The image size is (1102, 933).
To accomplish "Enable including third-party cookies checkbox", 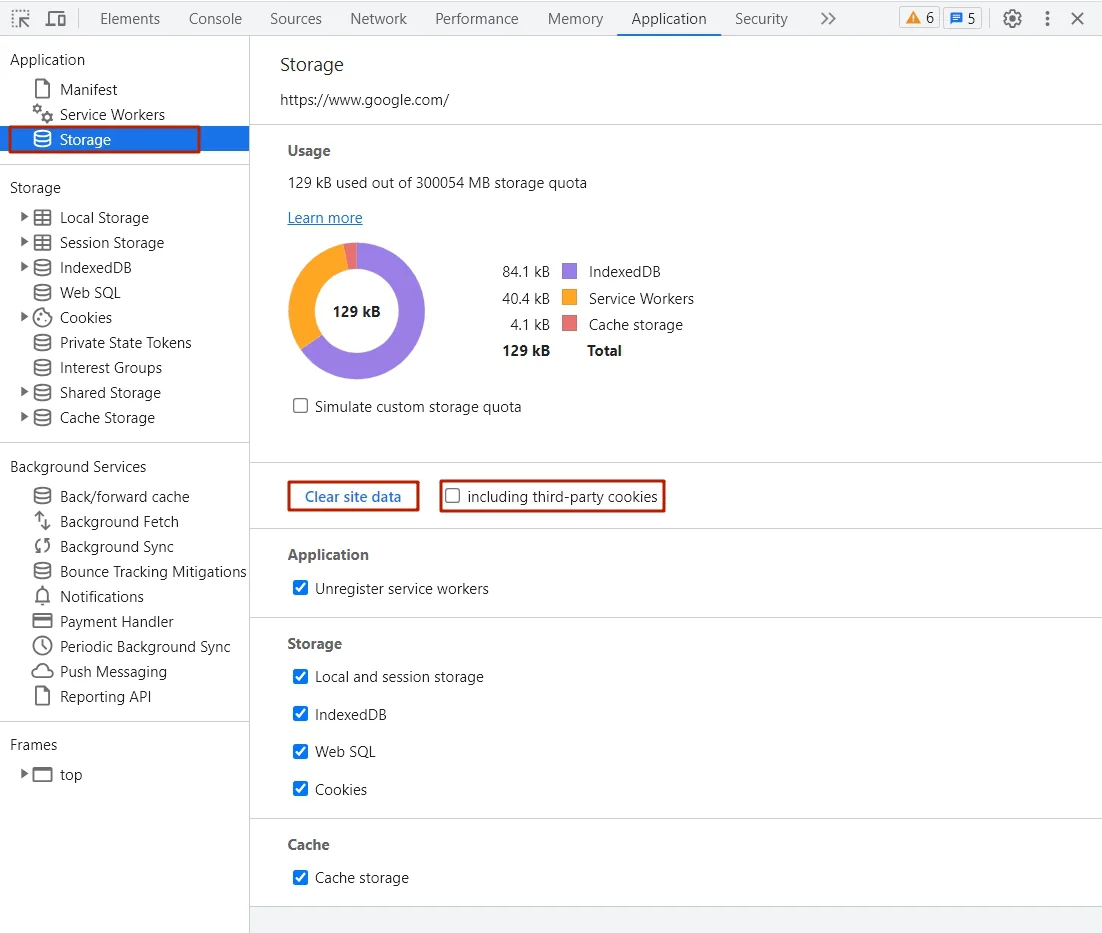I will pos(453,496).
